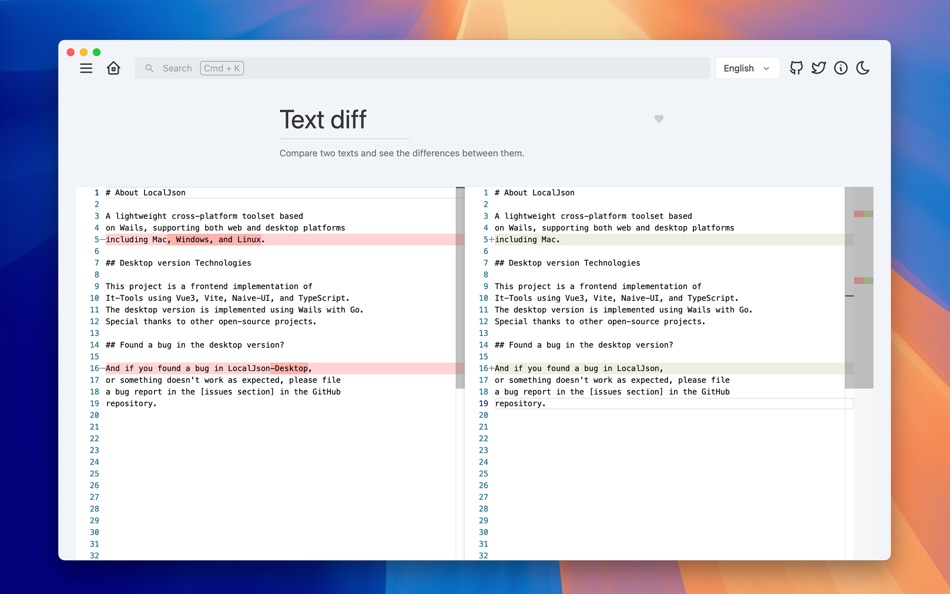Click left 'The desktop version is implemented using Wails' line
This screenshot has width=950, height=594.
point(234,310)
